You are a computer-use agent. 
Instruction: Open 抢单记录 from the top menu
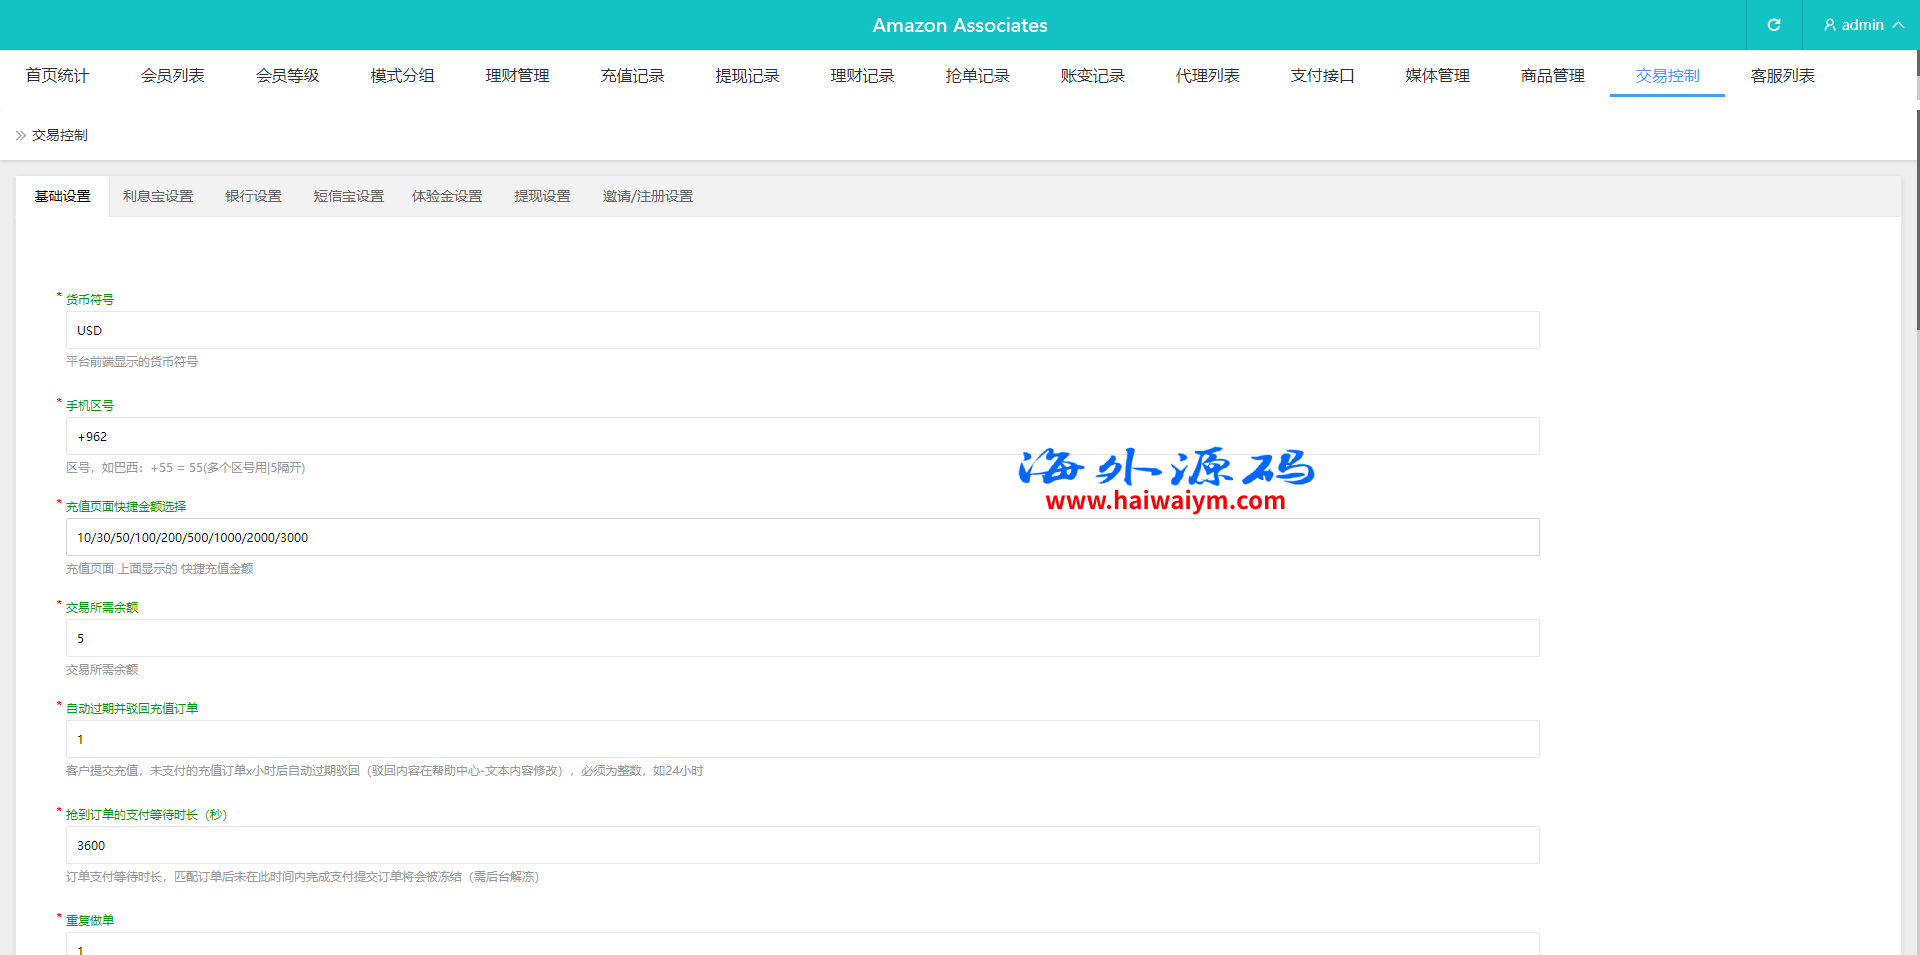point(977,76)
